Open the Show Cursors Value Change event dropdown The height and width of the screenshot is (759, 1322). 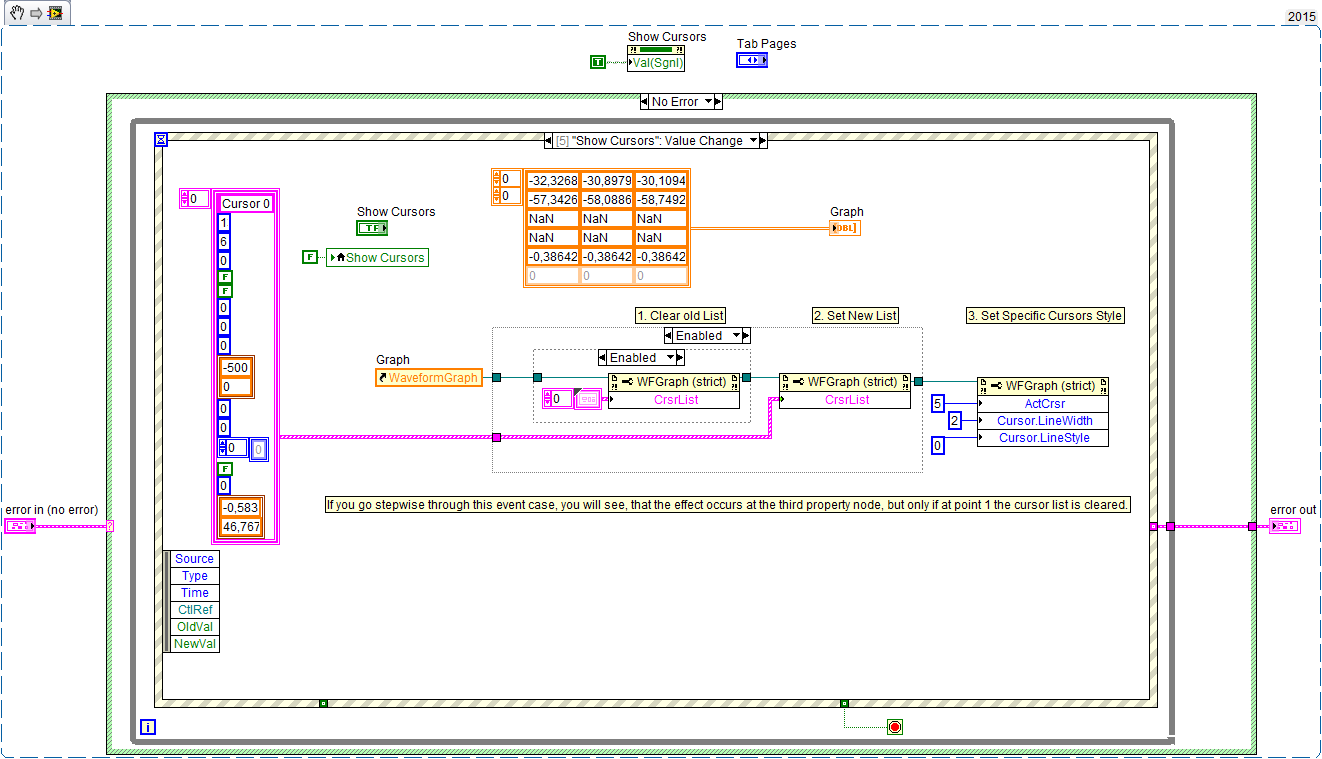pos(754,141)
